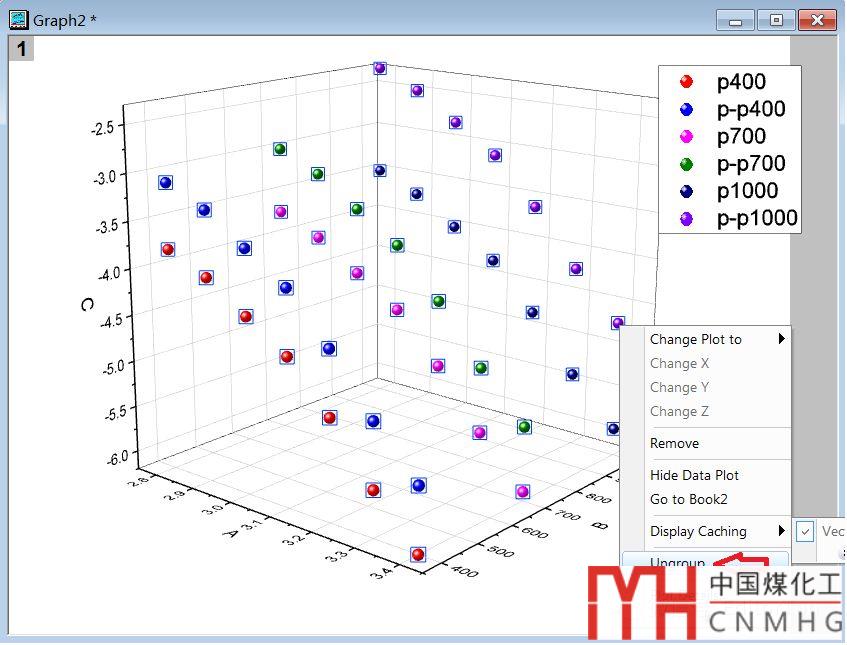Choose Remove from the context menu
Image resolution: width=847 pixels, height=645 pixels.
(674, 443)
